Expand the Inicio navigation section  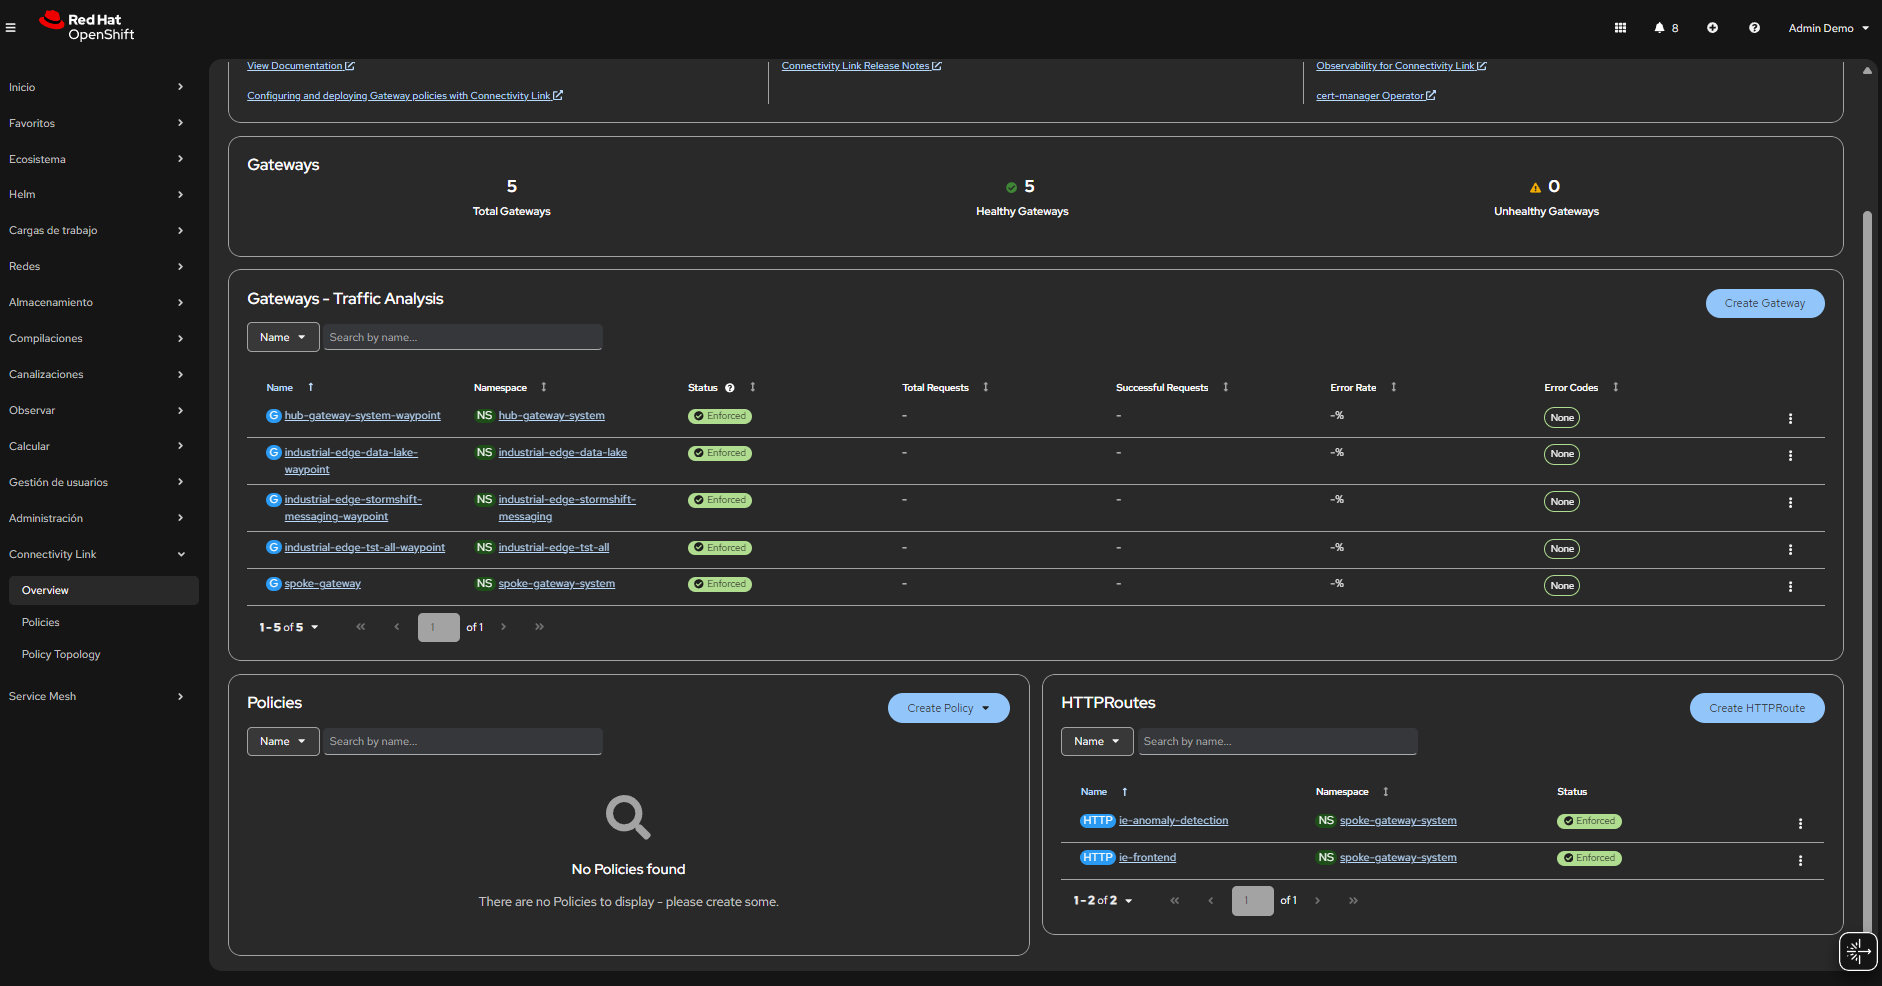97,87
